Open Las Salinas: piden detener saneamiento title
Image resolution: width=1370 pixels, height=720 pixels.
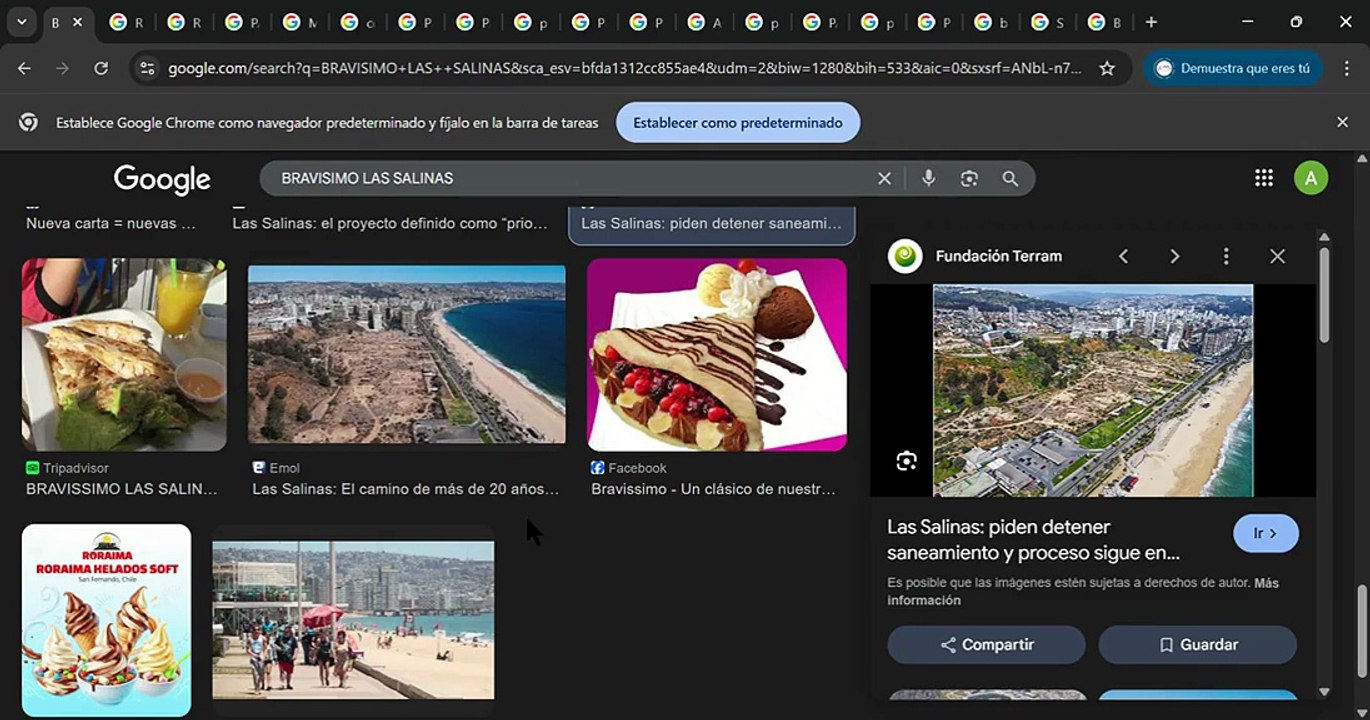point(1033,540)
